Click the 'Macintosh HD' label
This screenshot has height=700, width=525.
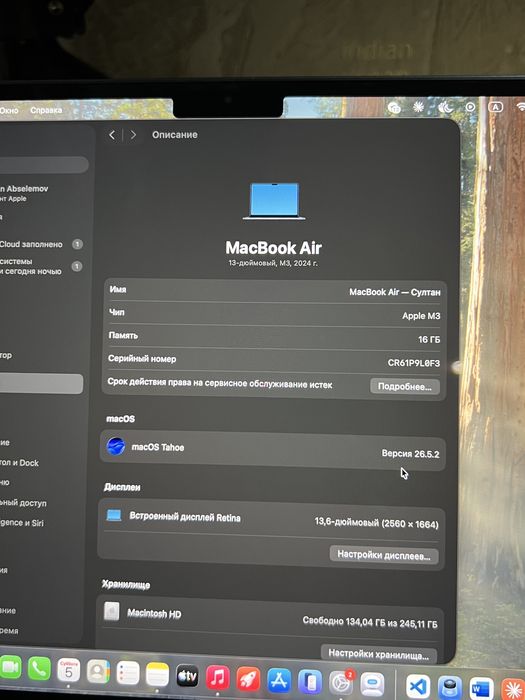[154, 614]
